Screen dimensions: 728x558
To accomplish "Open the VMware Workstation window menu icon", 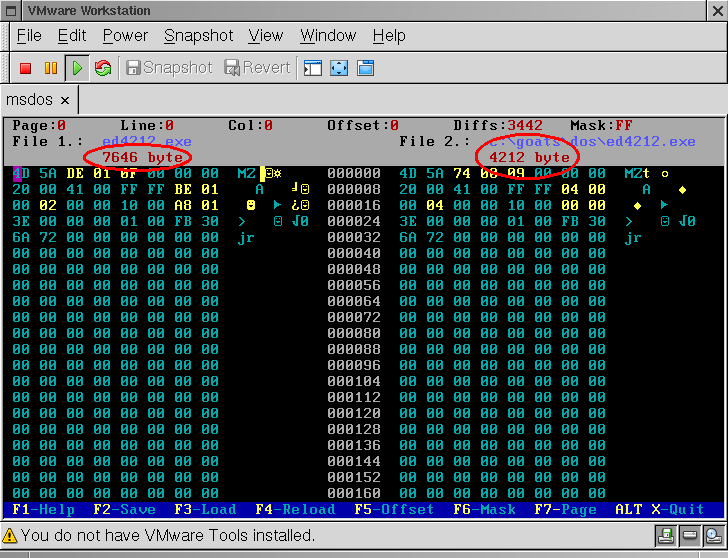I will coord(11,11).
